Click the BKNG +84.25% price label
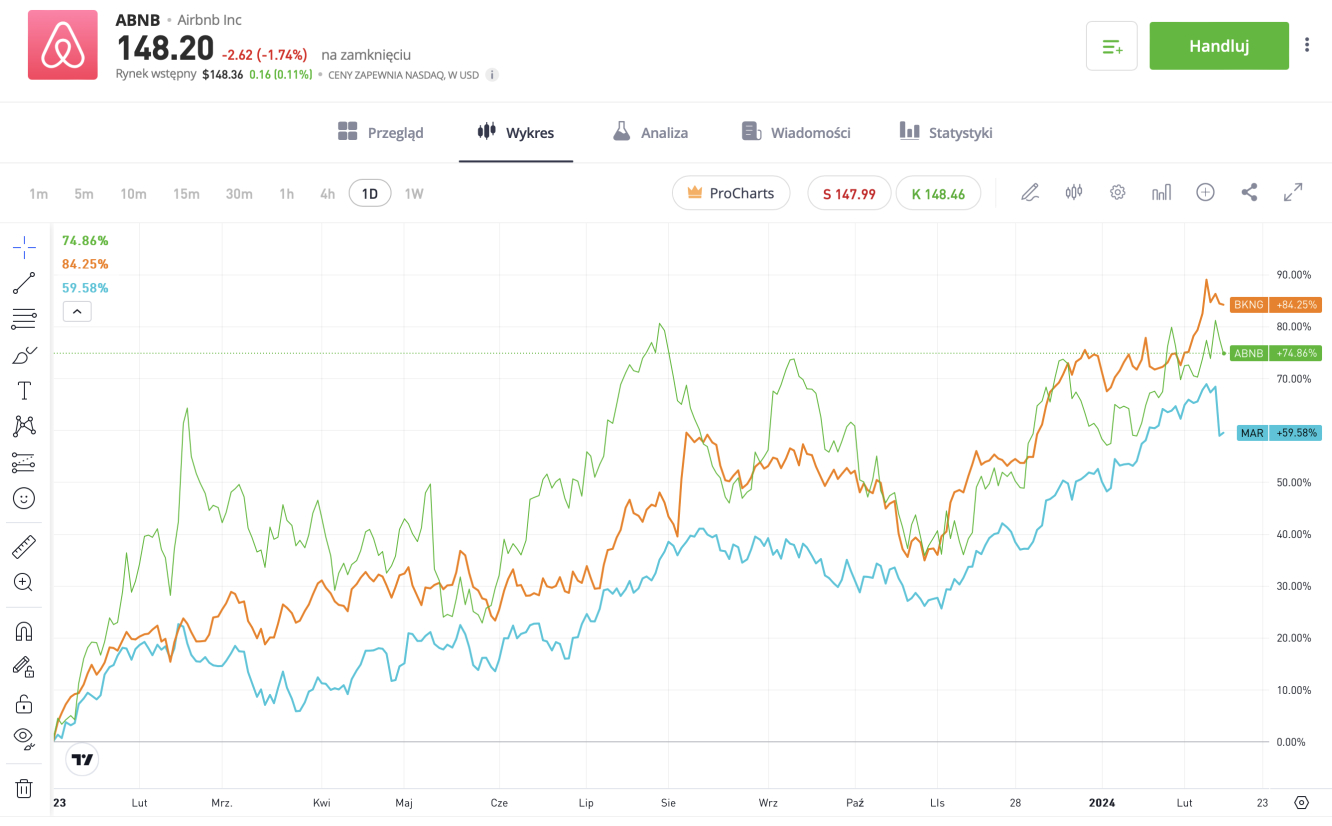The image size is (1332, 826). [x=1275, y=304]
